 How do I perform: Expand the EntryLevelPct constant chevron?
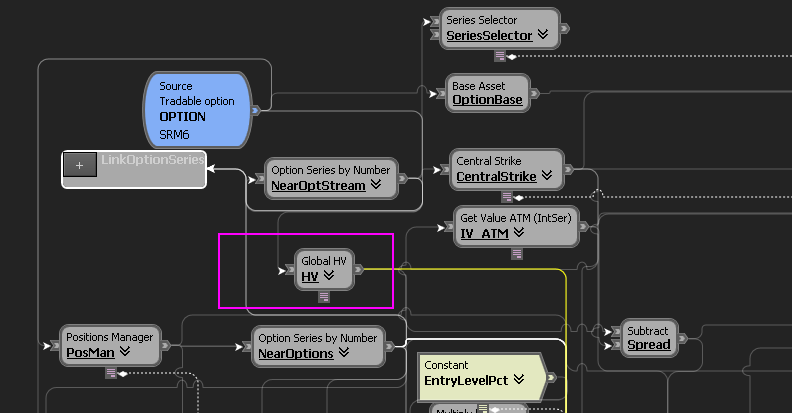tap(519, 379)
